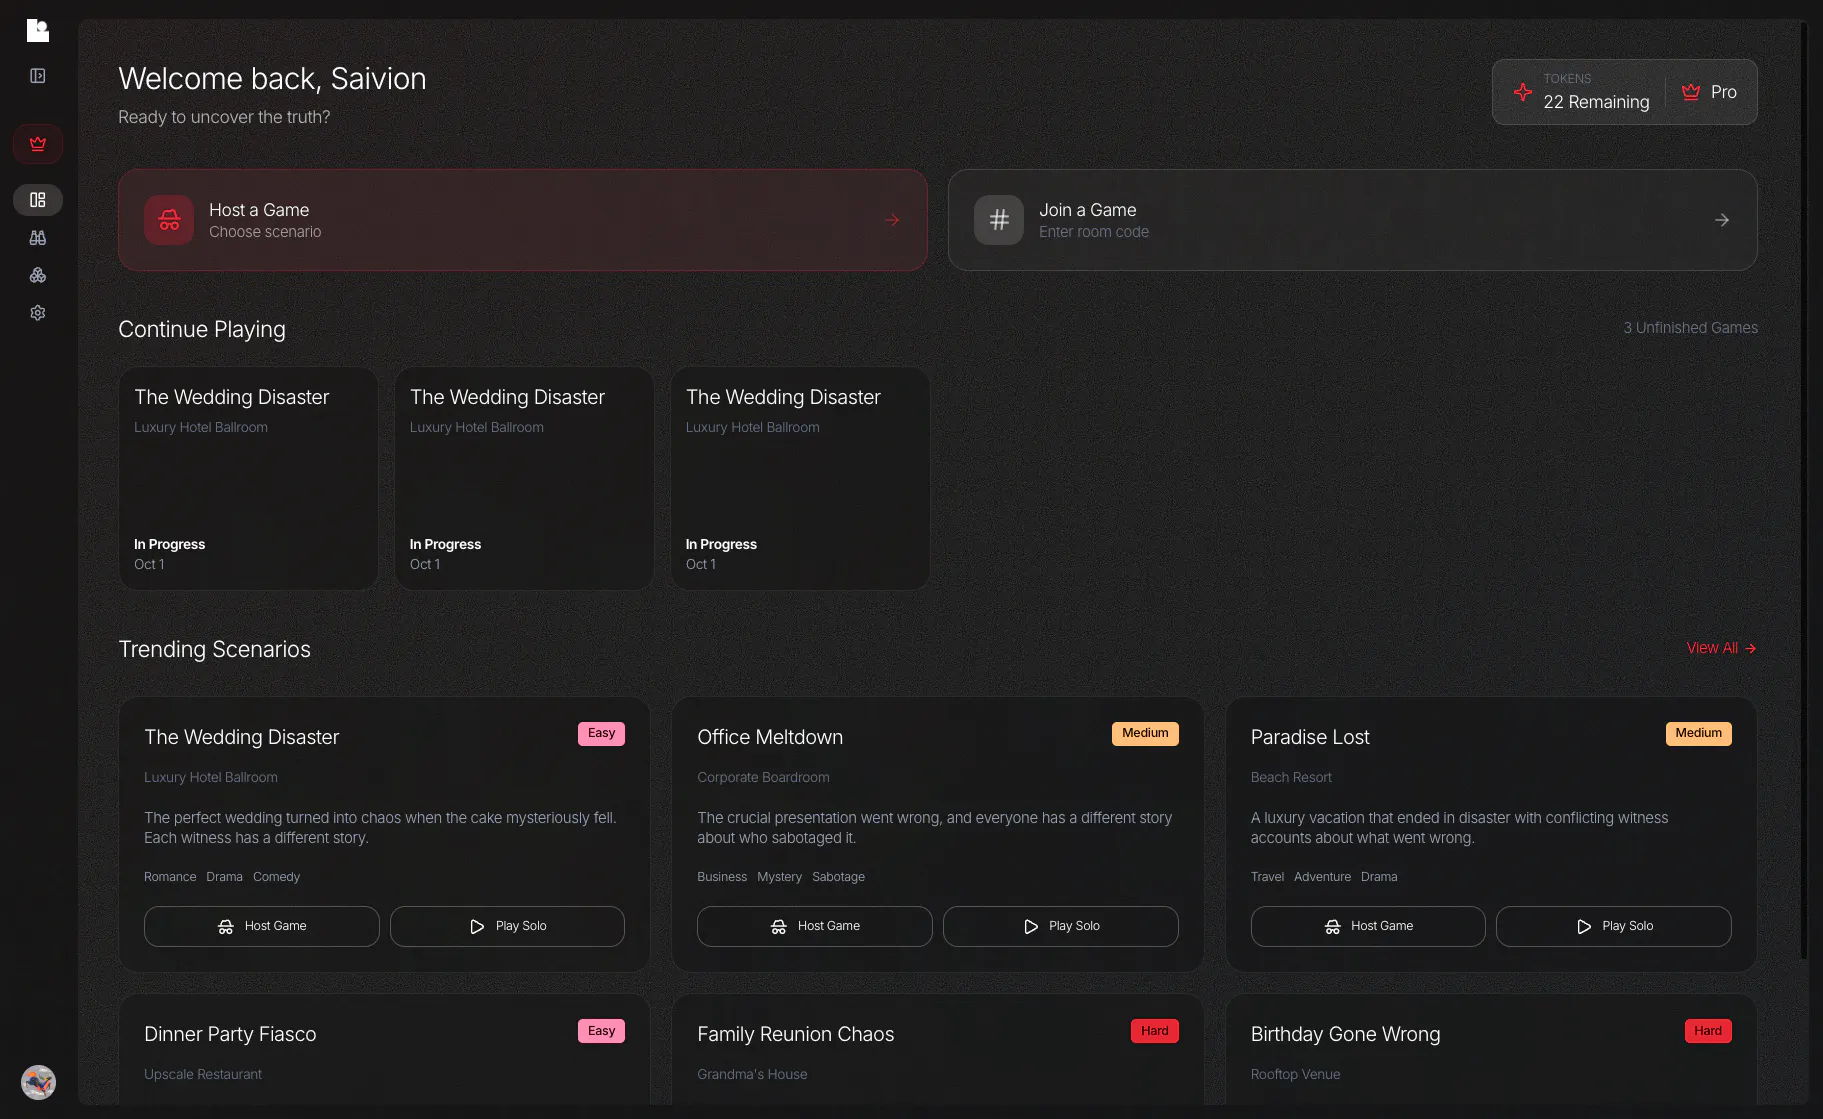This screenshot has height=1119, width=1823.
Task: Open the user avatar at bottom left
Action: click(38, 1082)
